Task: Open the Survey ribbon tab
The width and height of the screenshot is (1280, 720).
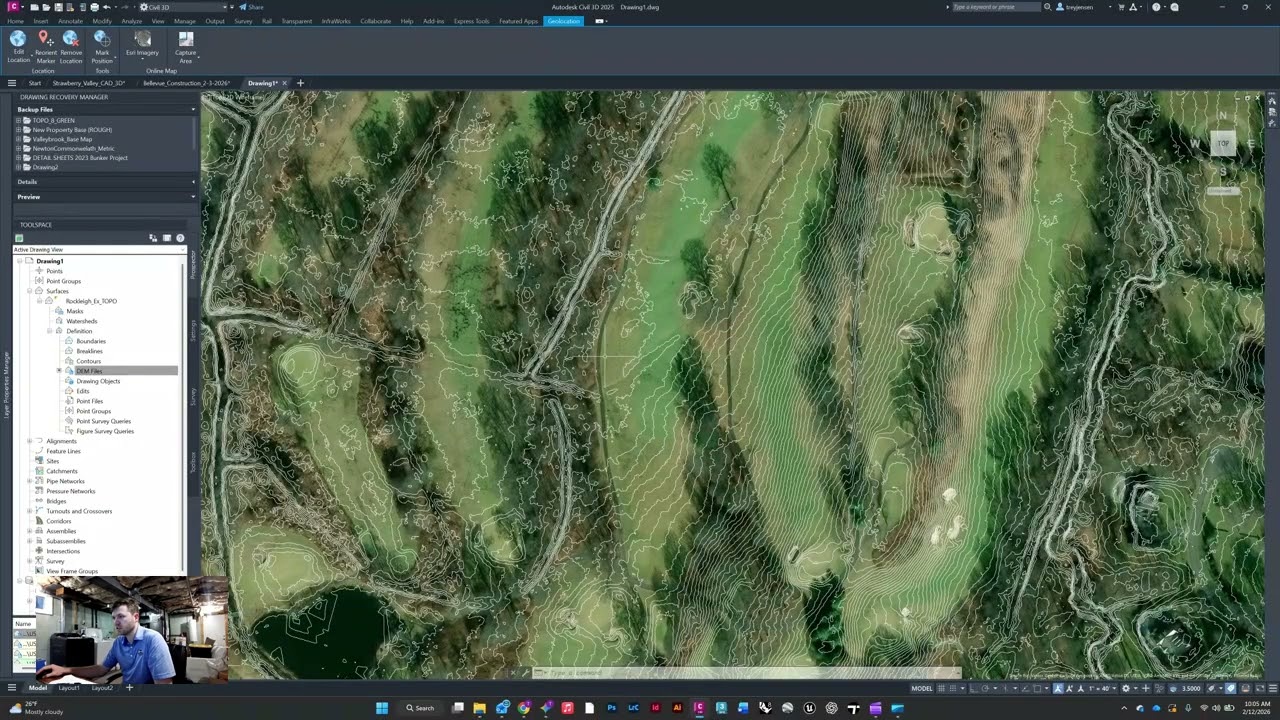Action: click(x=243, y=21)
